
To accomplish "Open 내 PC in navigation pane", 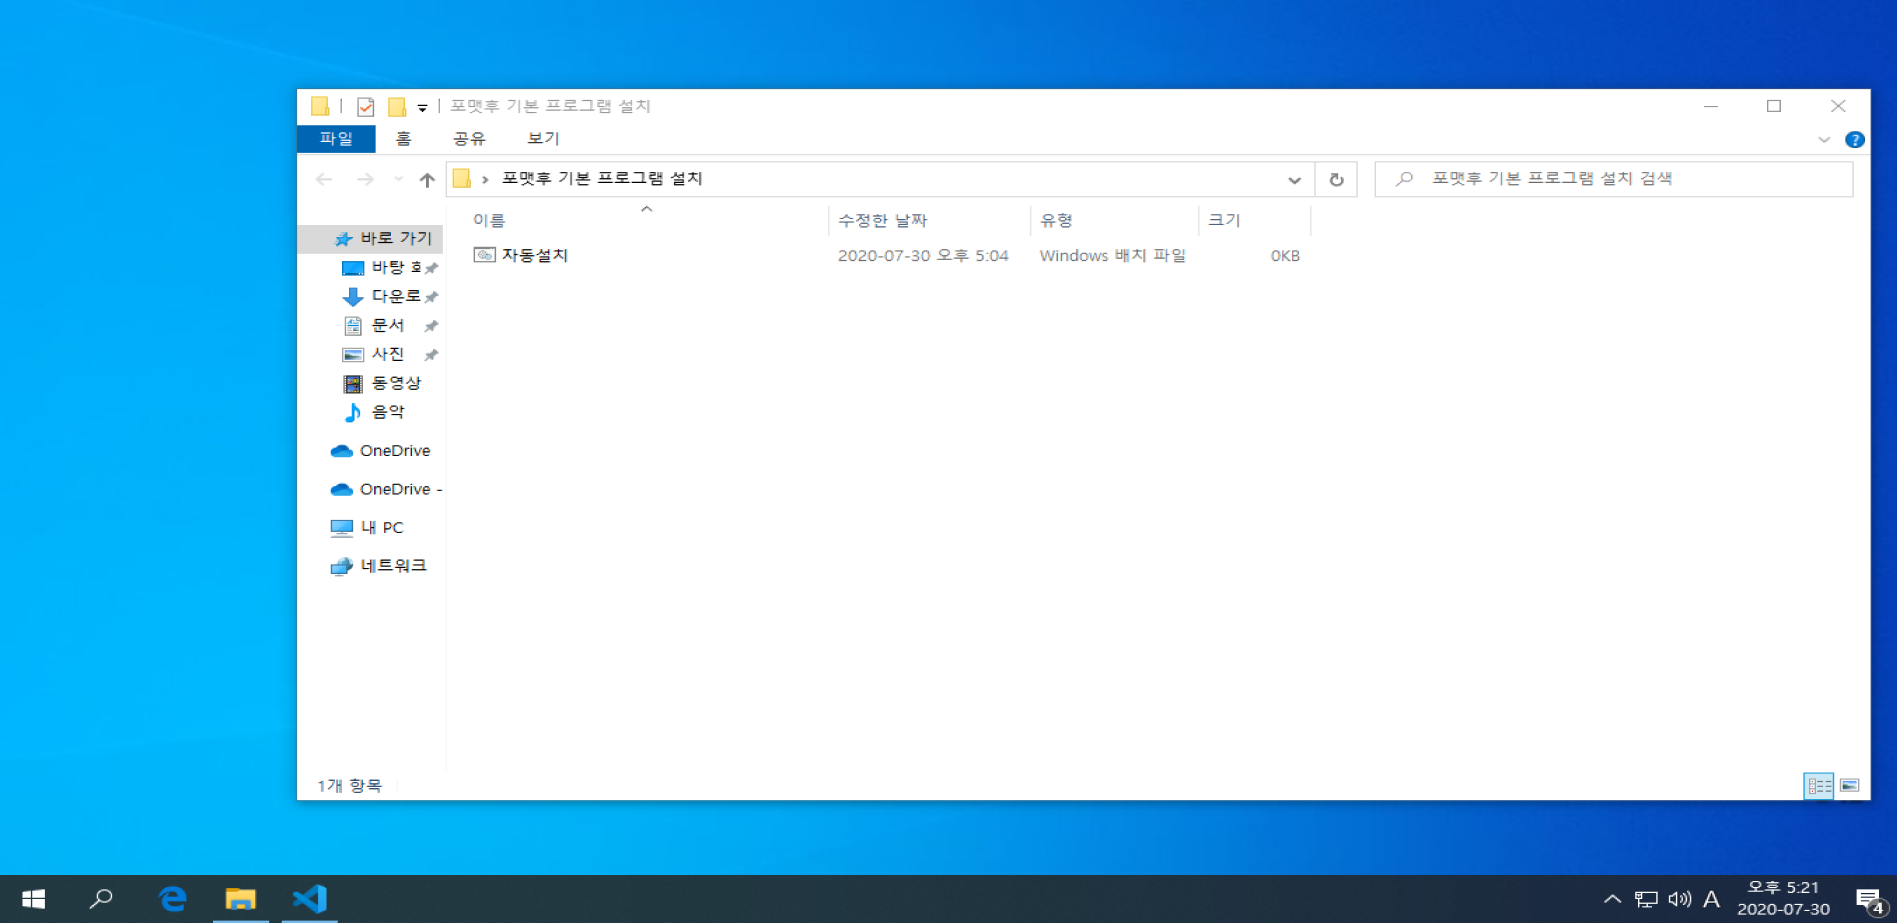I will (x=367, y=527).
